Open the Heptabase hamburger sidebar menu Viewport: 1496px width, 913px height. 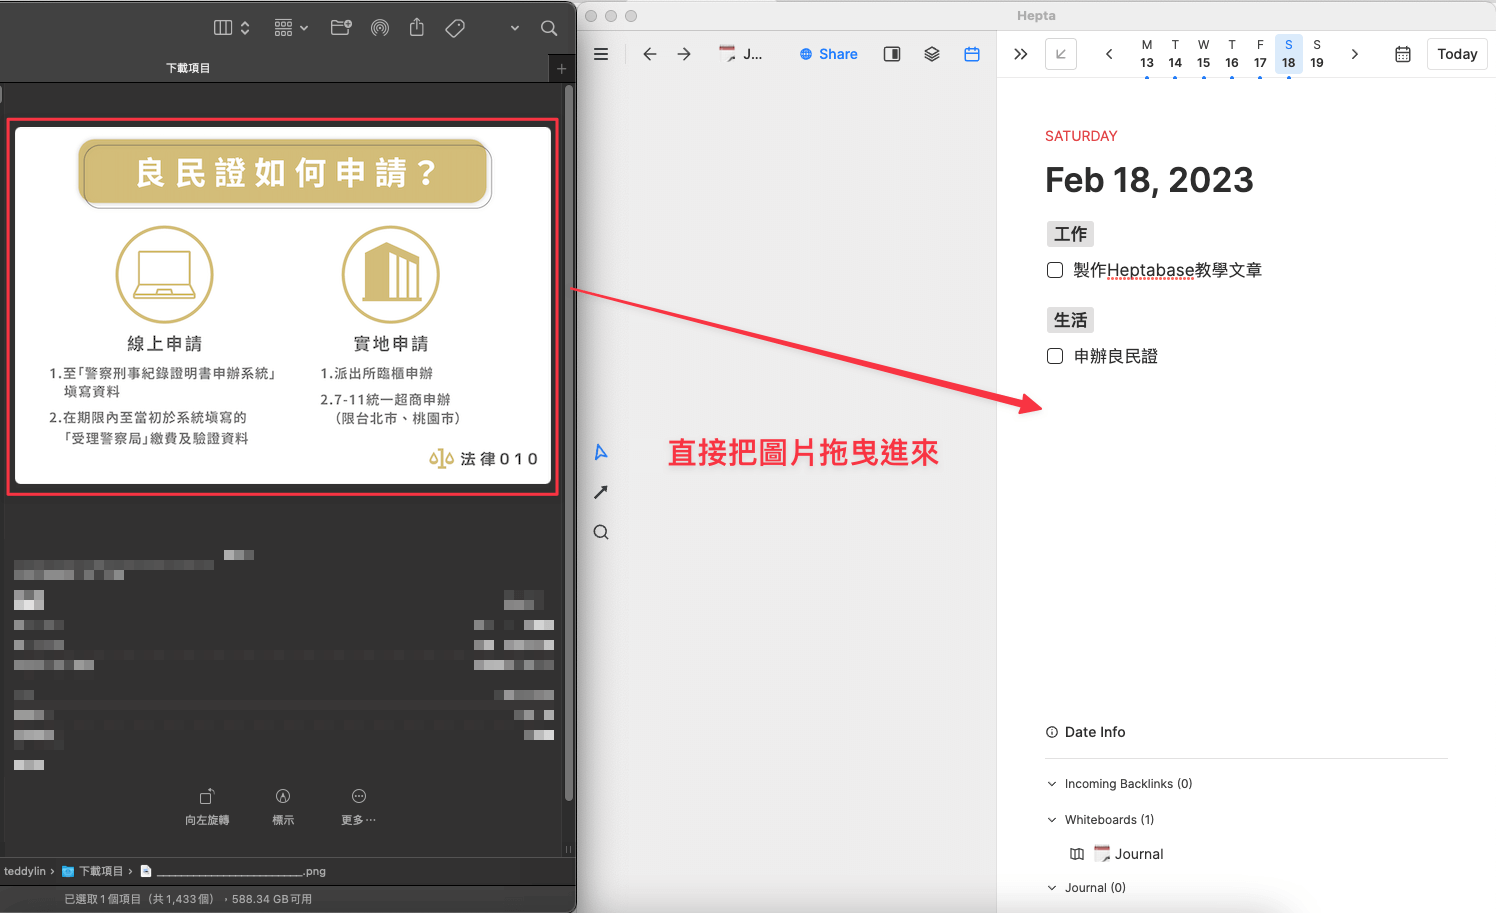coord(601,54)
